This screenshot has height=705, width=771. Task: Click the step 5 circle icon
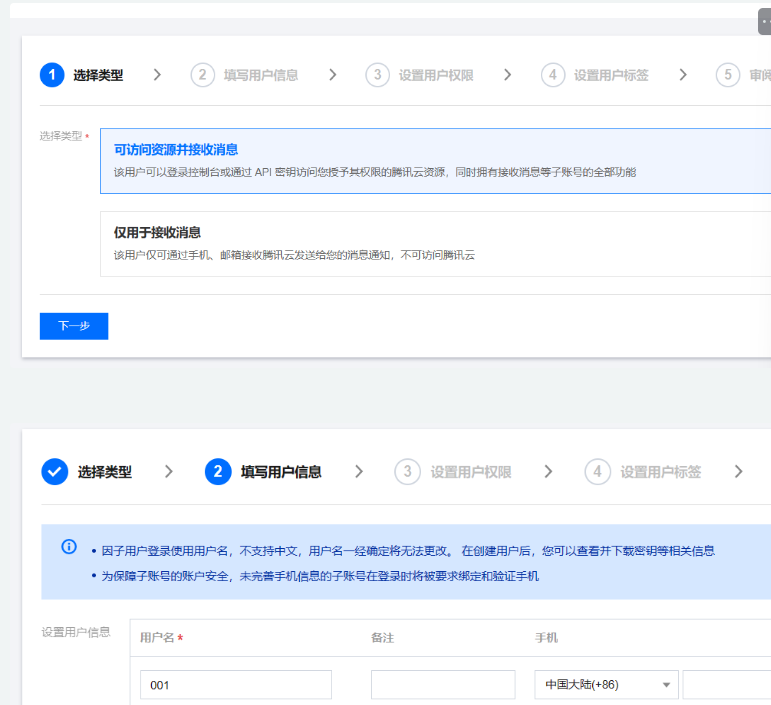click(728, 75)
